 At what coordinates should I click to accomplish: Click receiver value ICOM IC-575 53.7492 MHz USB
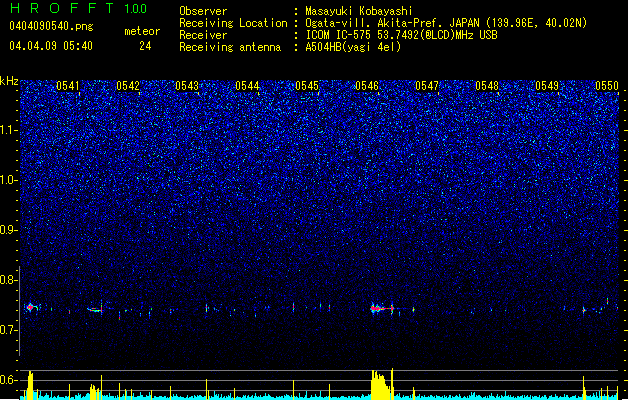401,35
